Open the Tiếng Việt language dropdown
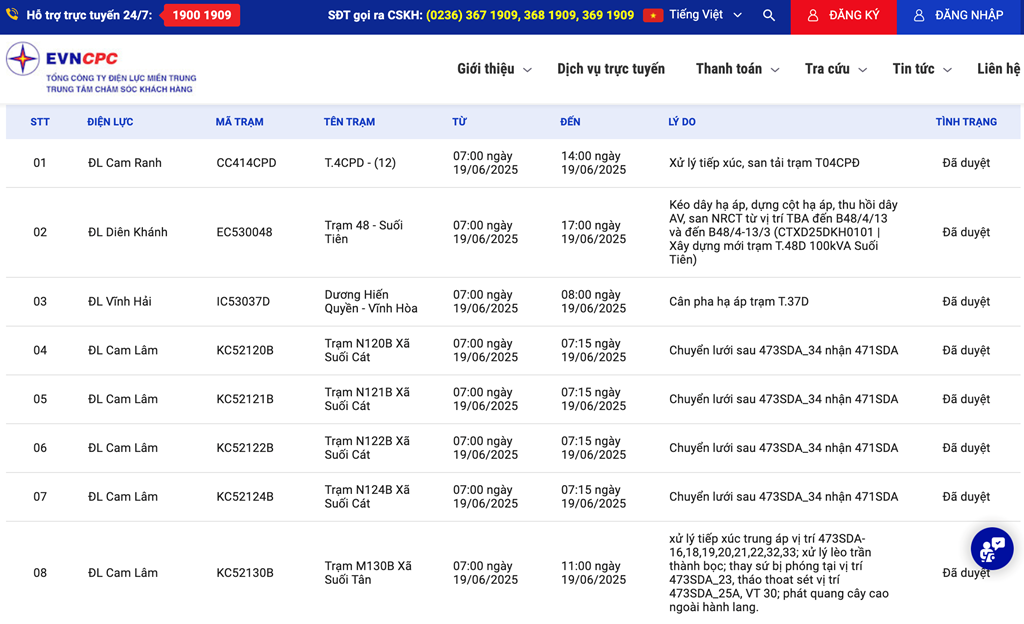The height and width of the screenshot is (624, 1024). click(x=705, y=14)
